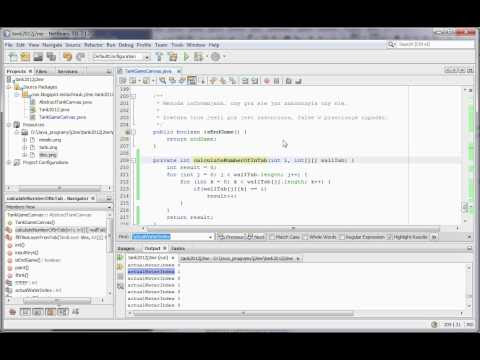
Task: Click the magnifier icon in editor toolbar
Action: [162, 81]
